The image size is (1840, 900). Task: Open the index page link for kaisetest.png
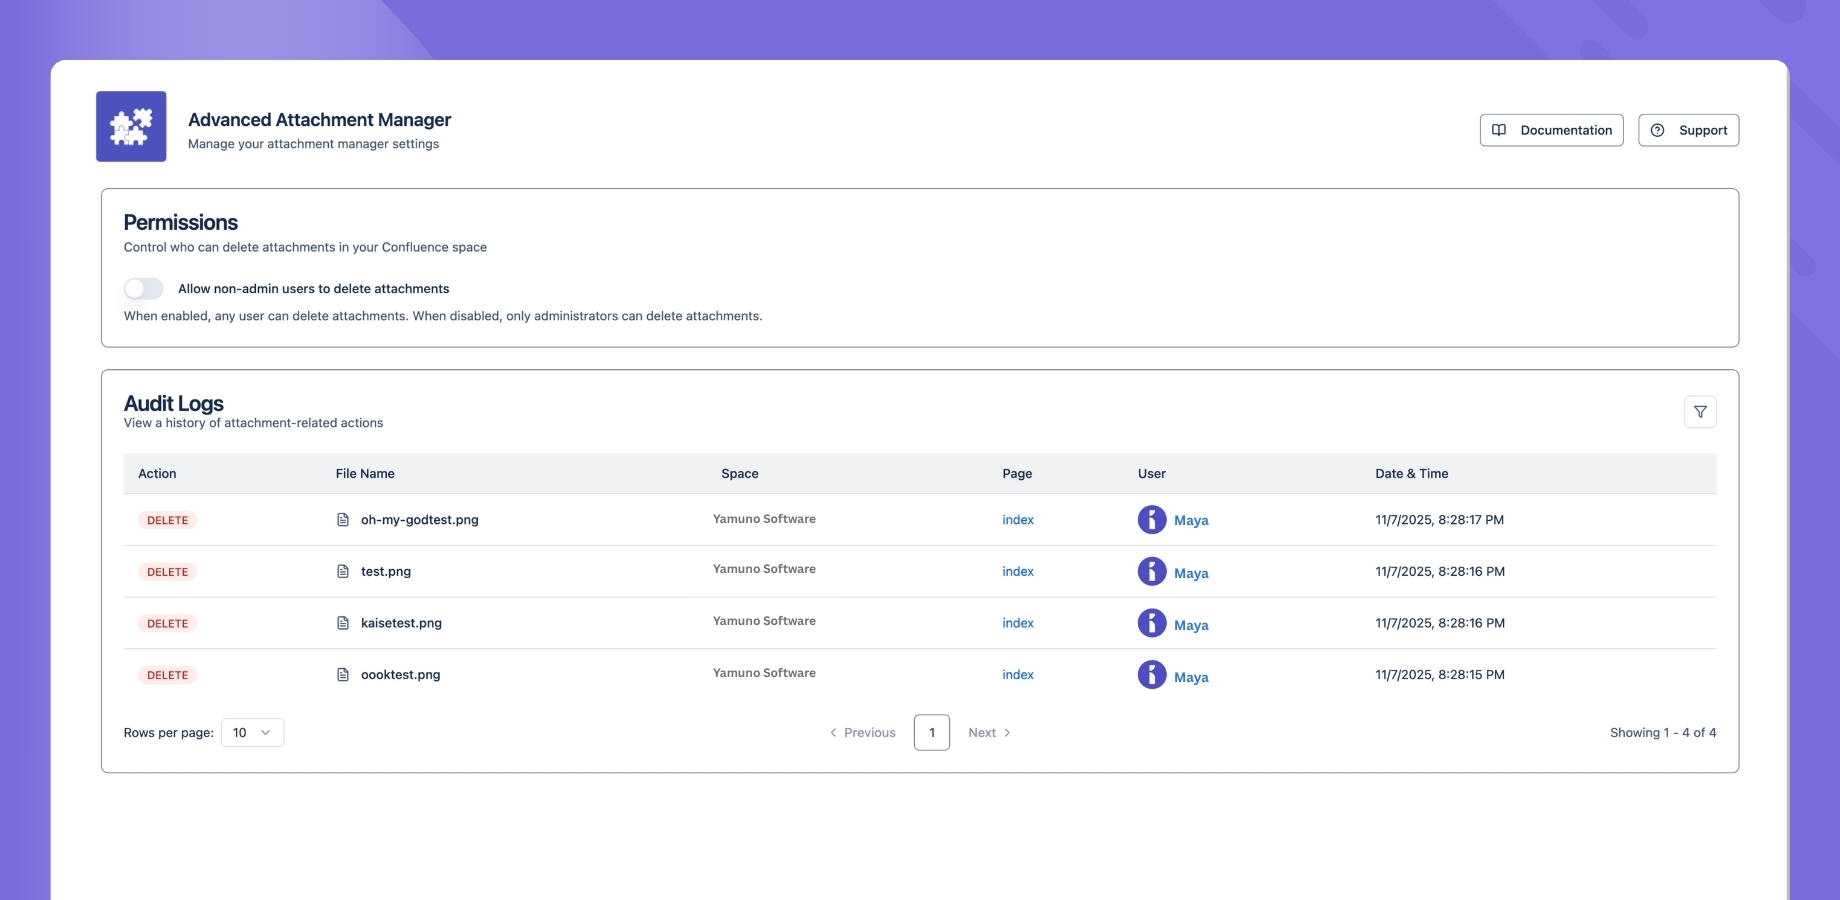tap(1017, 622)
